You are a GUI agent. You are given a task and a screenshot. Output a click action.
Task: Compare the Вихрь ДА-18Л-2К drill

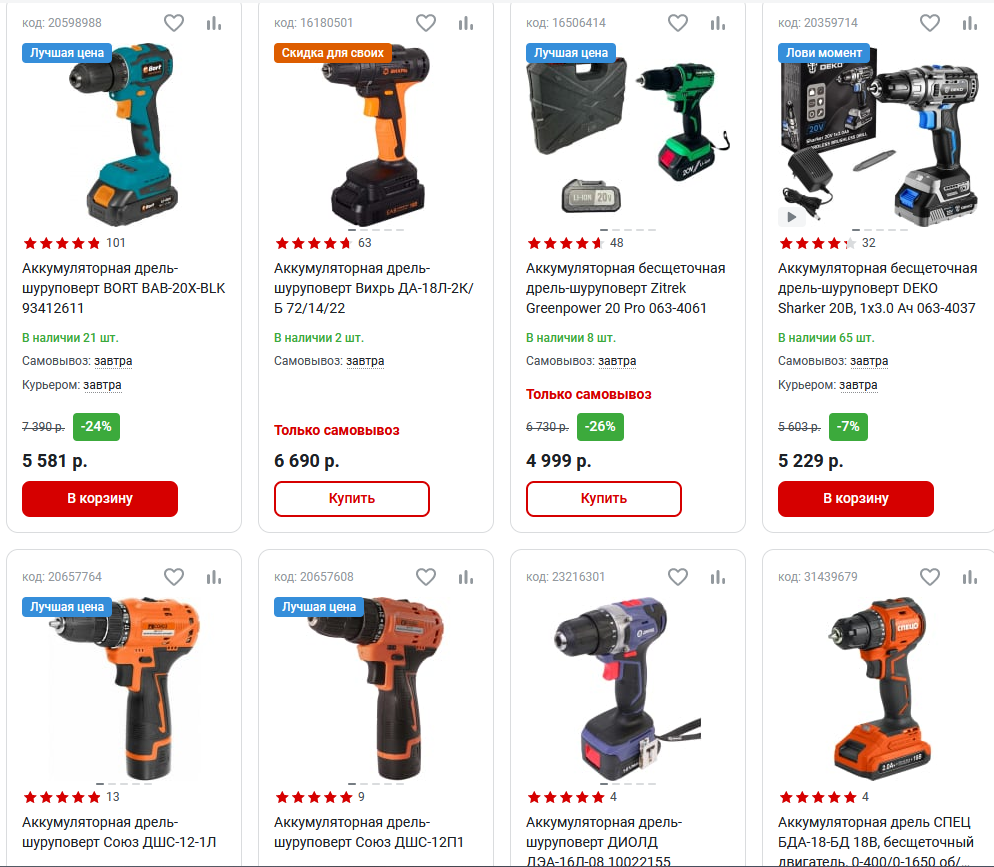(x=466, y=23)
